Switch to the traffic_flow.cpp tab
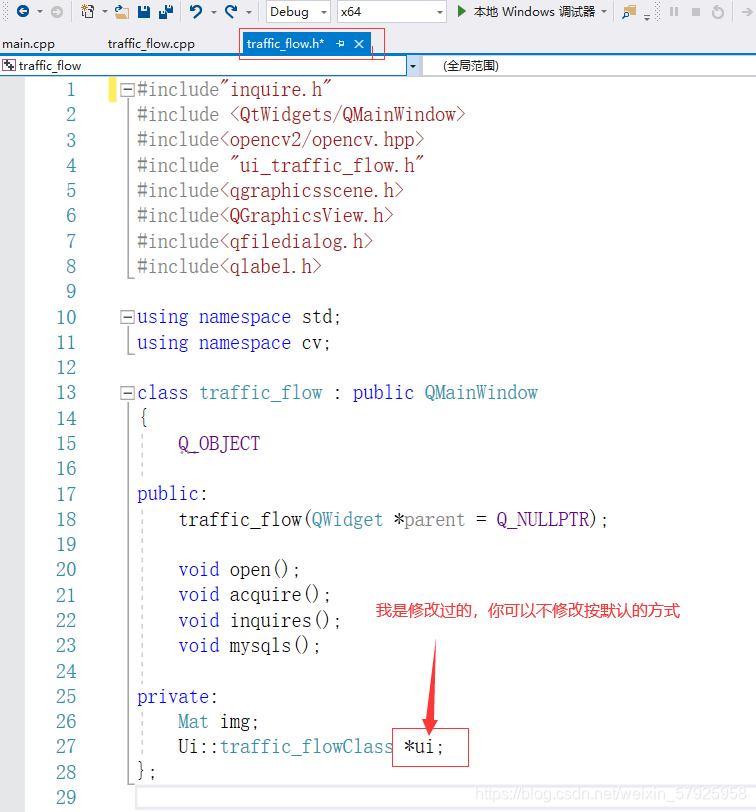The width and height of the screenshot is (756, 812). coord(151,44)
